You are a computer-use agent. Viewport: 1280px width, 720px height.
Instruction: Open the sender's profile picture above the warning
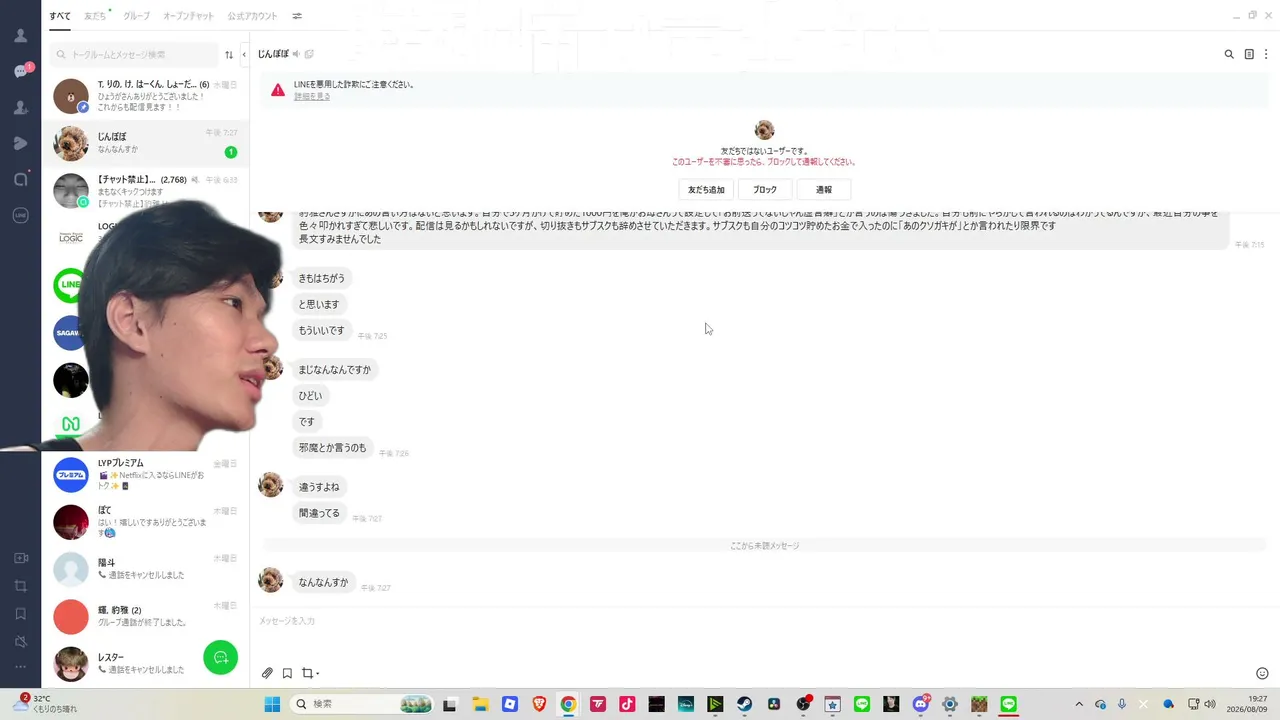(764, 130)
